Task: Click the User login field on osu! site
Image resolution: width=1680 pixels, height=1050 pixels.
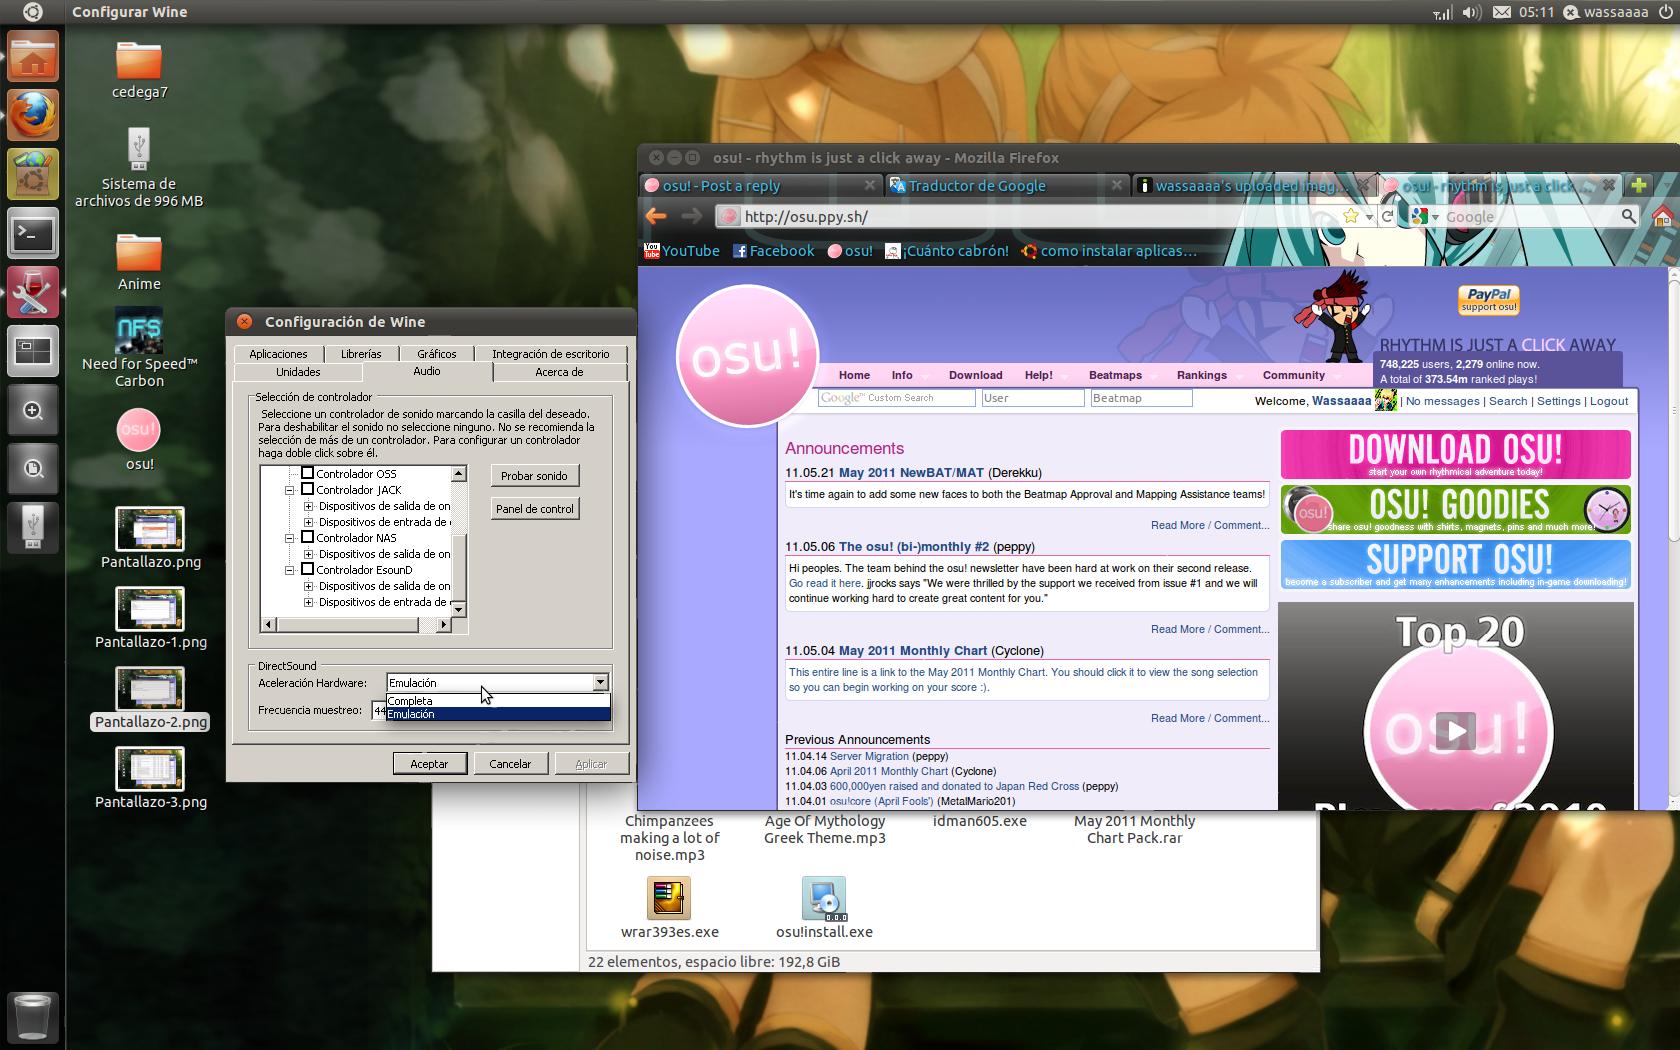Action: [x=1032, y=398]
